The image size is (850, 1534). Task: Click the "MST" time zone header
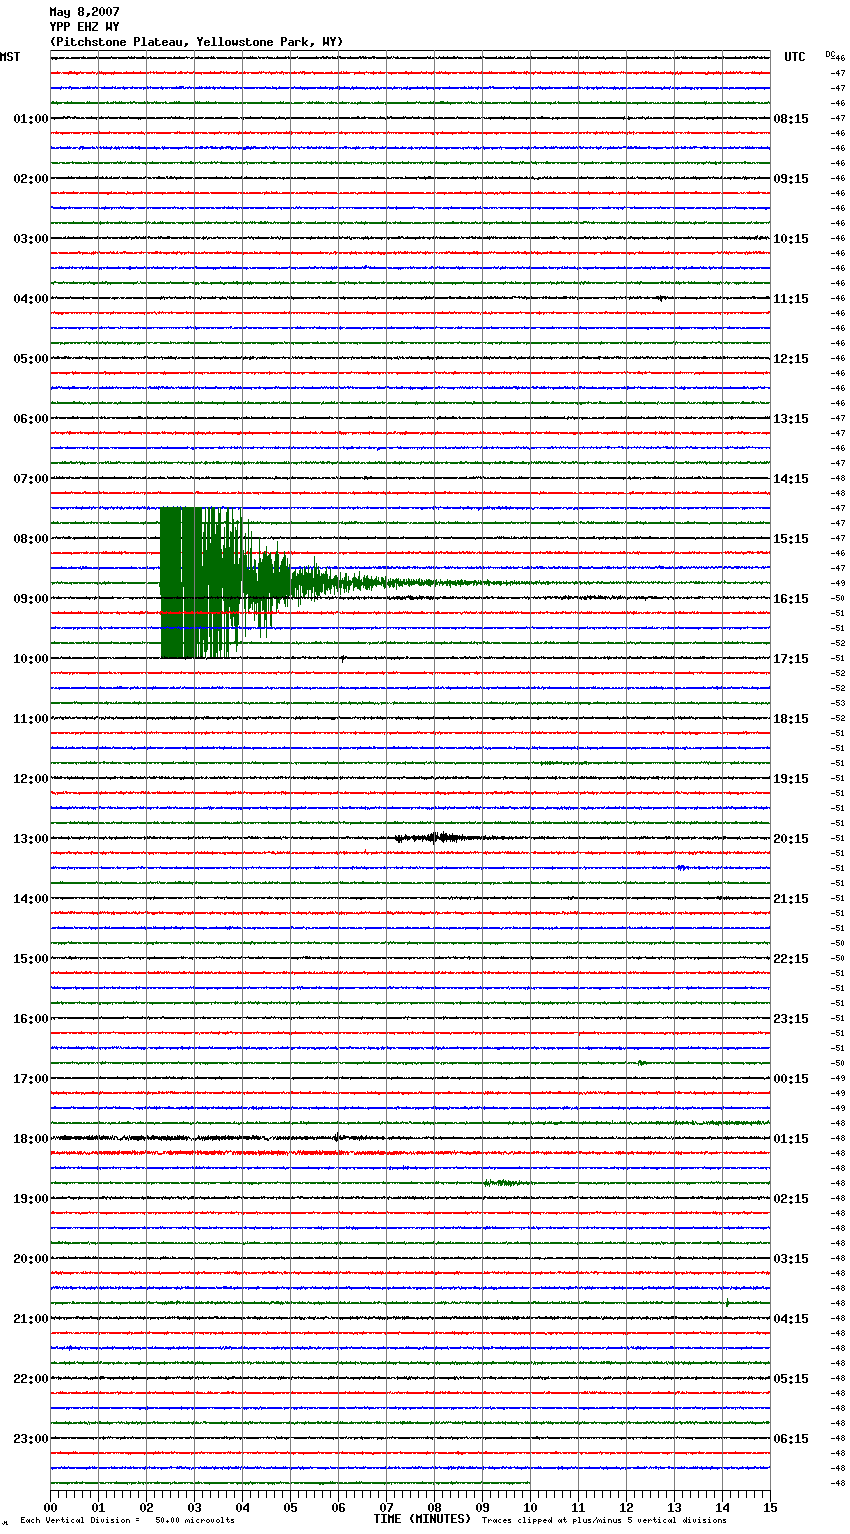tap(10, 57)
